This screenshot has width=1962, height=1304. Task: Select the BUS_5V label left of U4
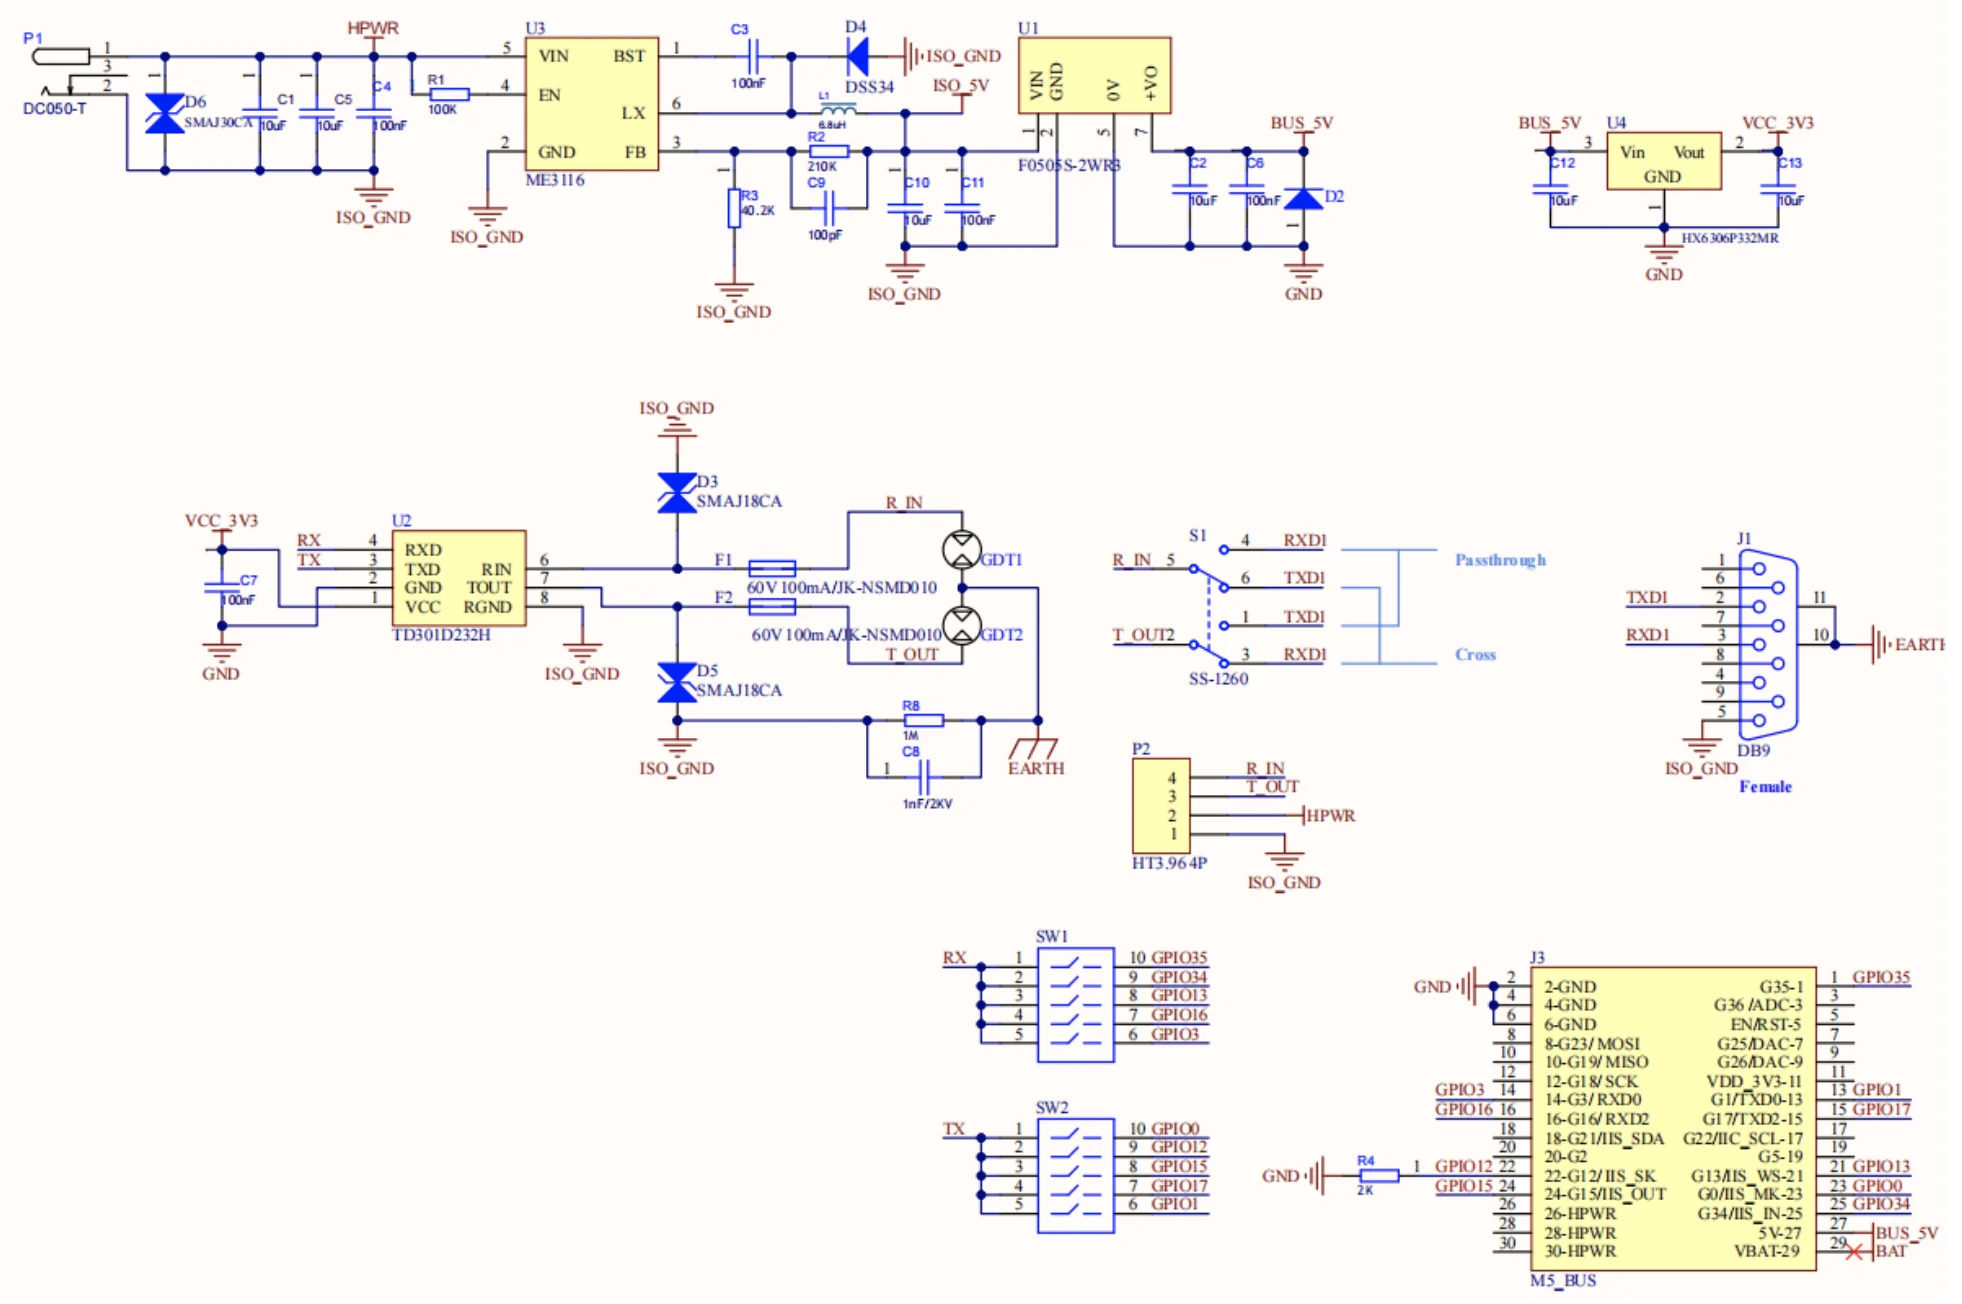[x=1549, y=123]
